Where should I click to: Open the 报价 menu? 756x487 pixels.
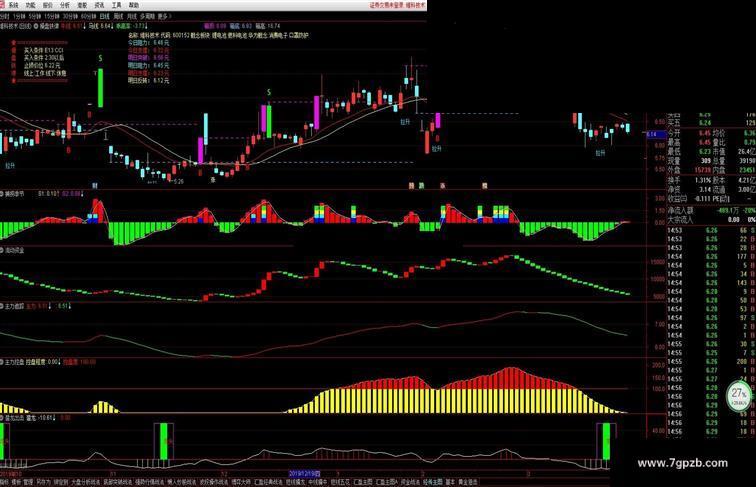[x=48, y=5]
